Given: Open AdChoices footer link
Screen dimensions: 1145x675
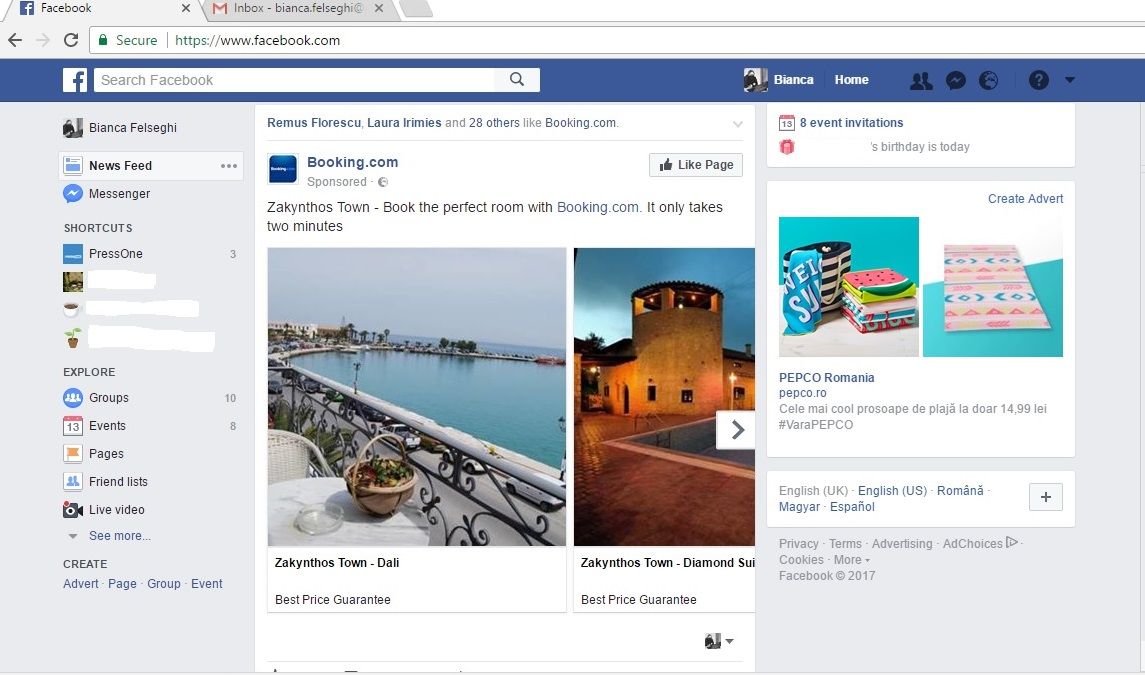Looking at the screenshot, I should [x=980, y=543].
